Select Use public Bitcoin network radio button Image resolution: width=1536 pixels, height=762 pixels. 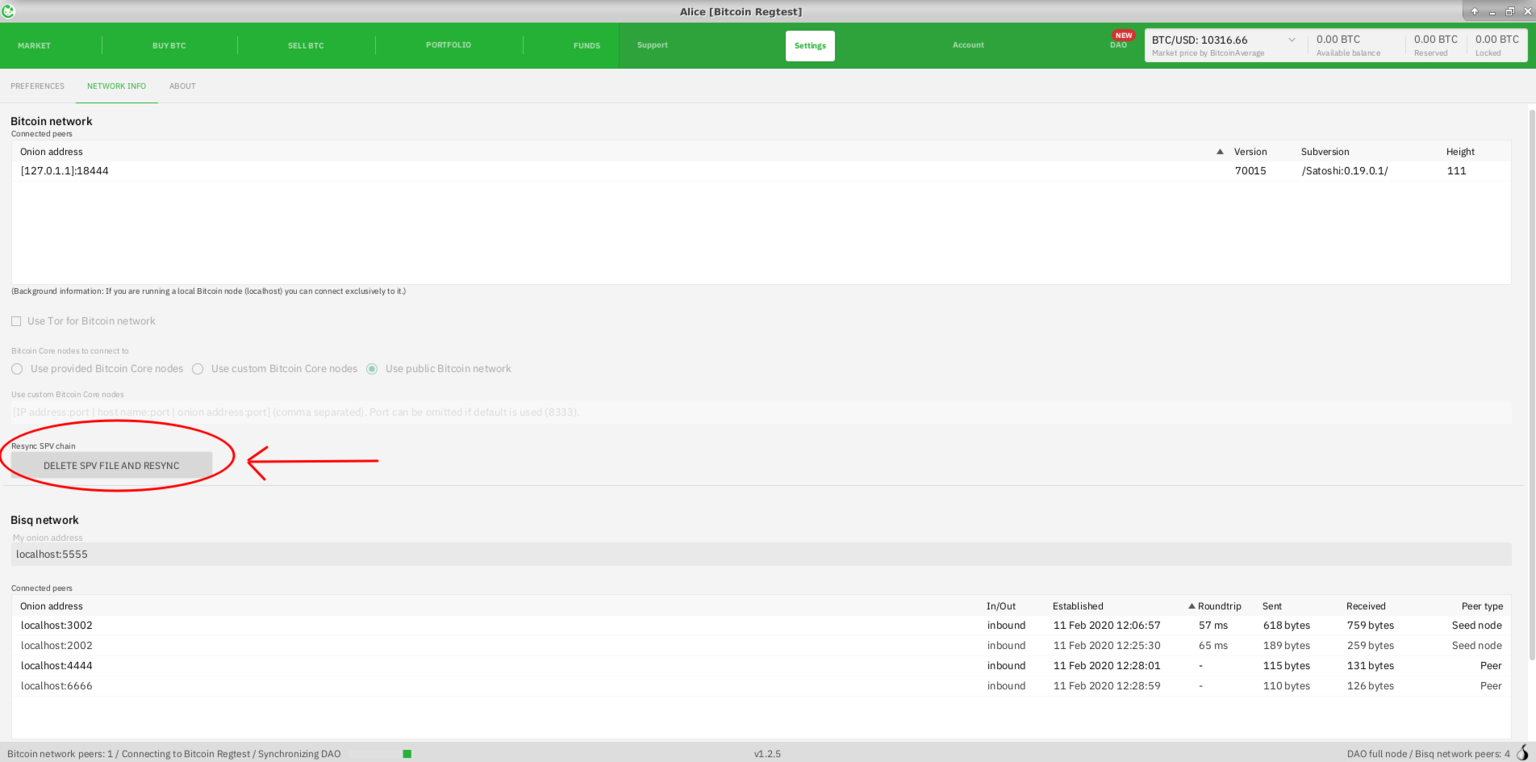(372, 369)
